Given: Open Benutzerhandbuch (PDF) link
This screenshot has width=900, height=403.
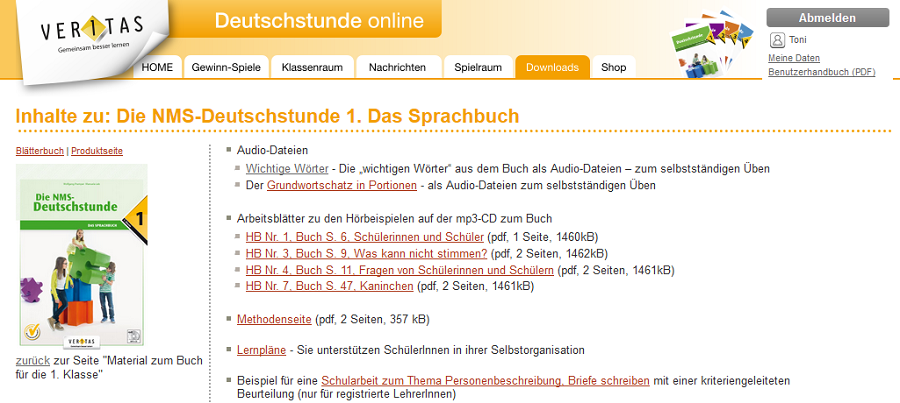Looking at the screenshot, I should [x=821, y=72].
